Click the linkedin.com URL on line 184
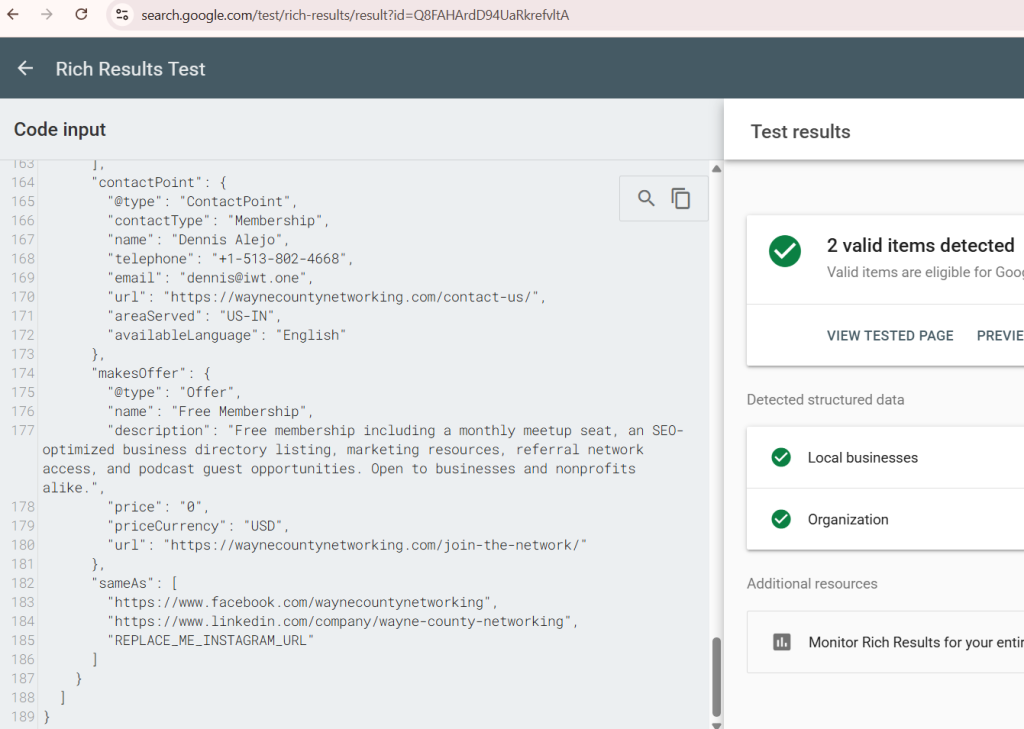This screenshot has height=729, width=1024. (x=339, y=621)
